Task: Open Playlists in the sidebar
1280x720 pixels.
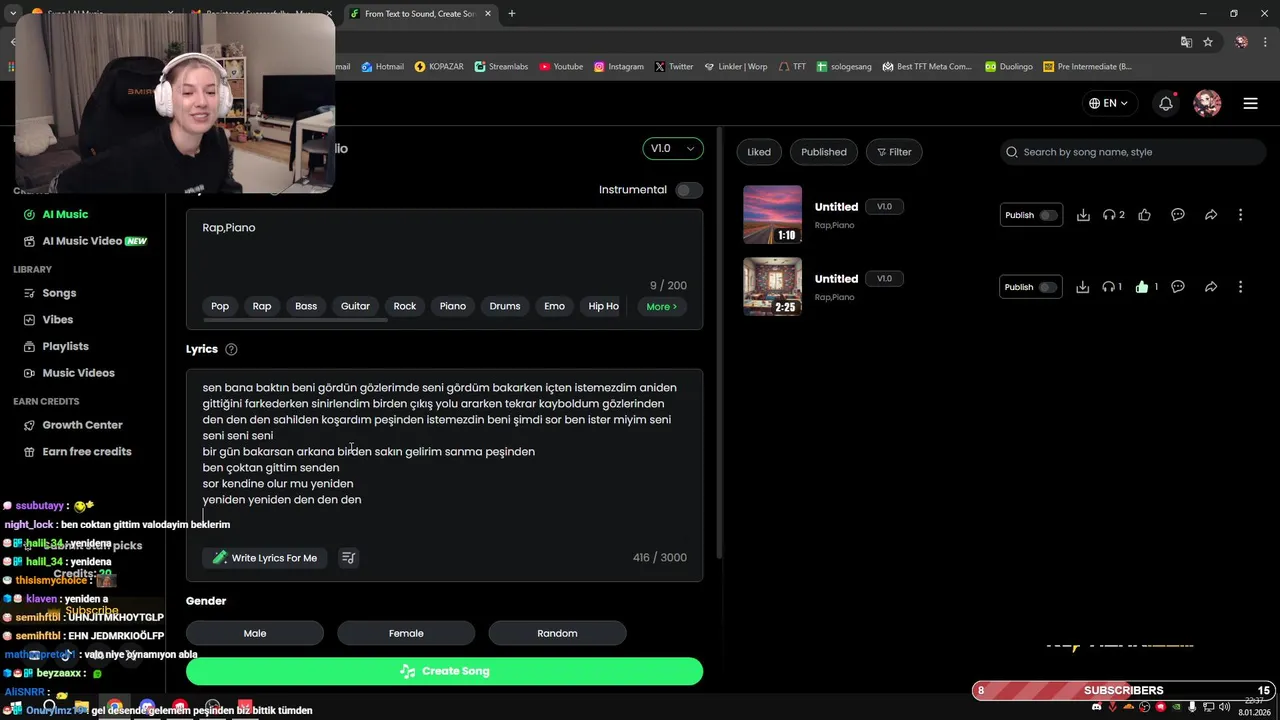Action: (65, 346)
